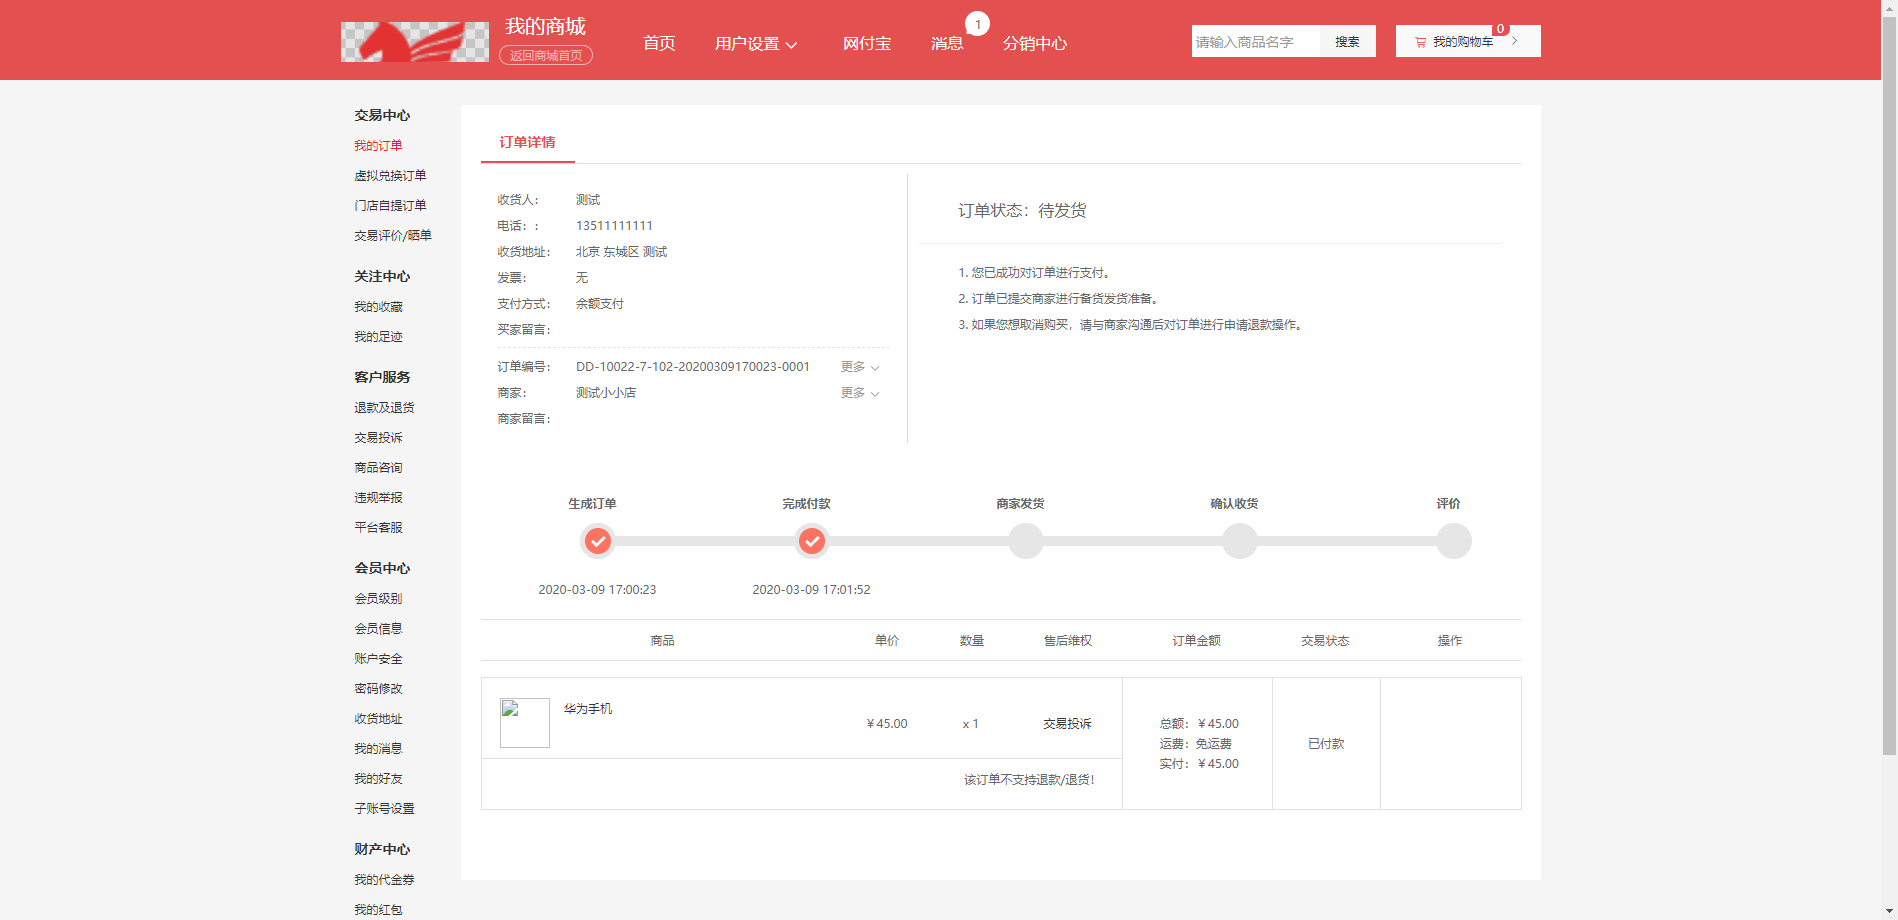This screenshot has height=920, width=1898.
Task: Open 分销中心 in the top navigation
Action: coord(1035,44)
